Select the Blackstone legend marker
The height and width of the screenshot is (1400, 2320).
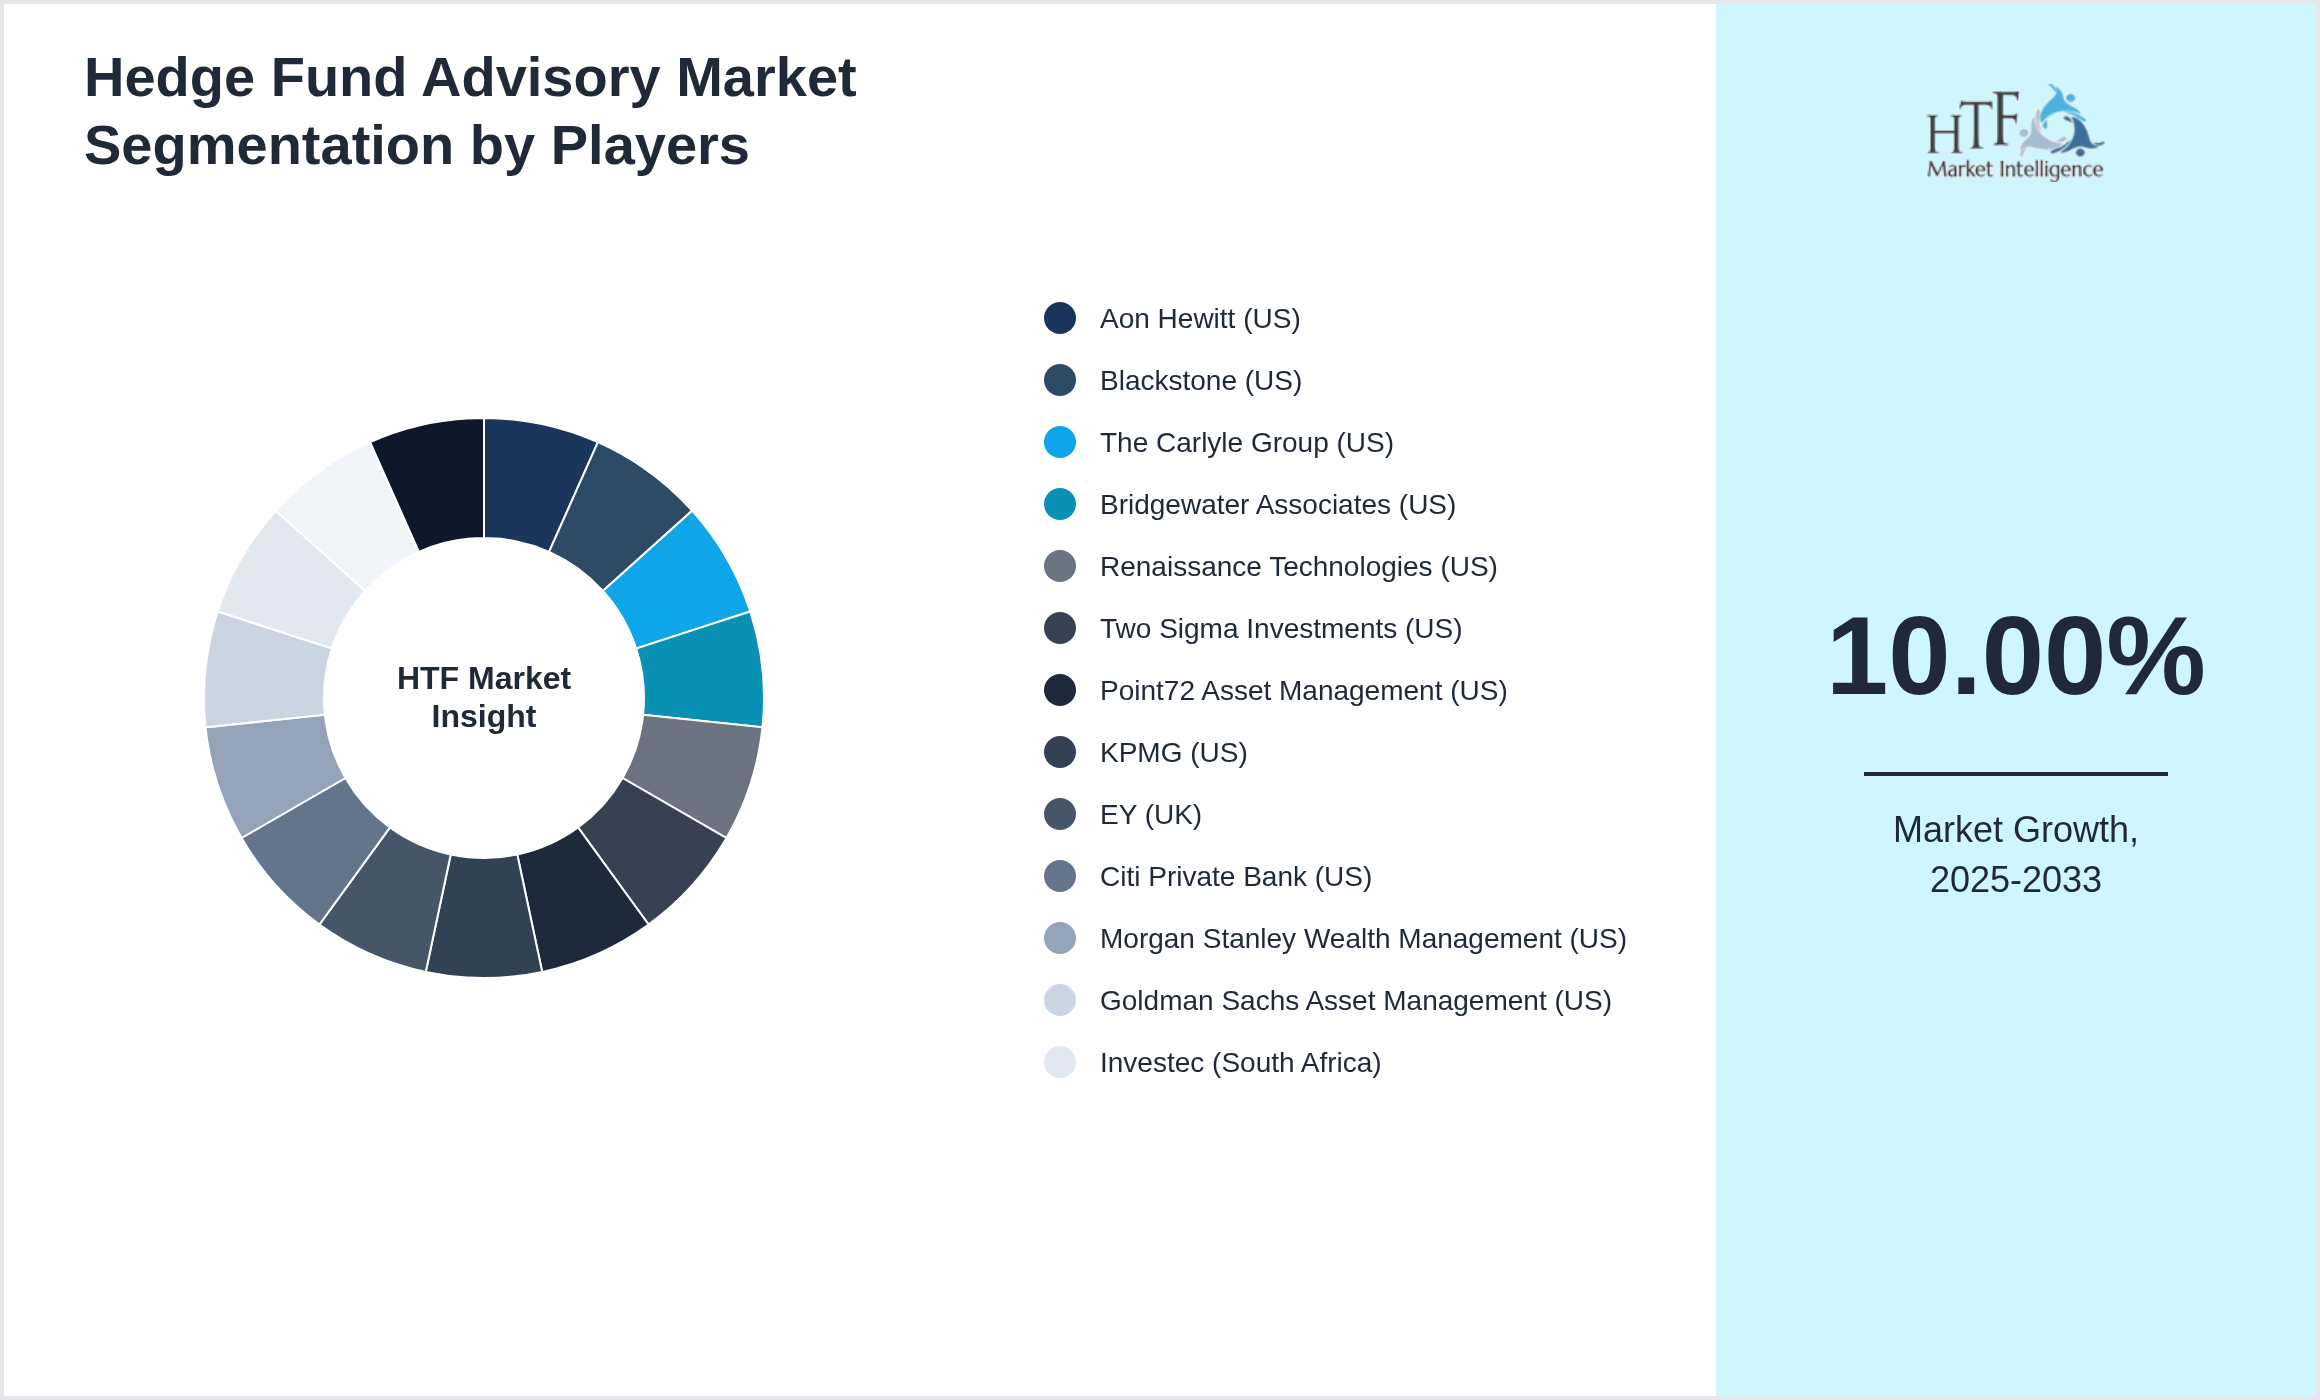[1060, 381]
